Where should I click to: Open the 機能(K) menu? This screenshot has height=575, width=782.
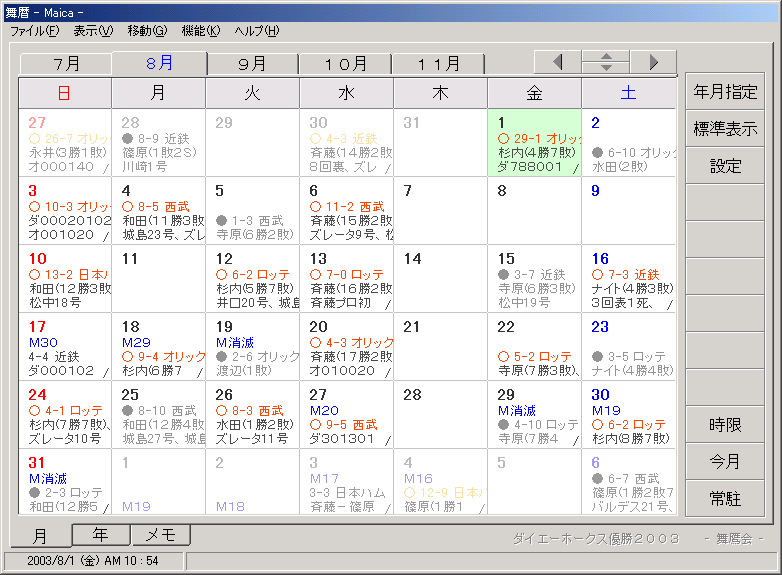[200, 31]
